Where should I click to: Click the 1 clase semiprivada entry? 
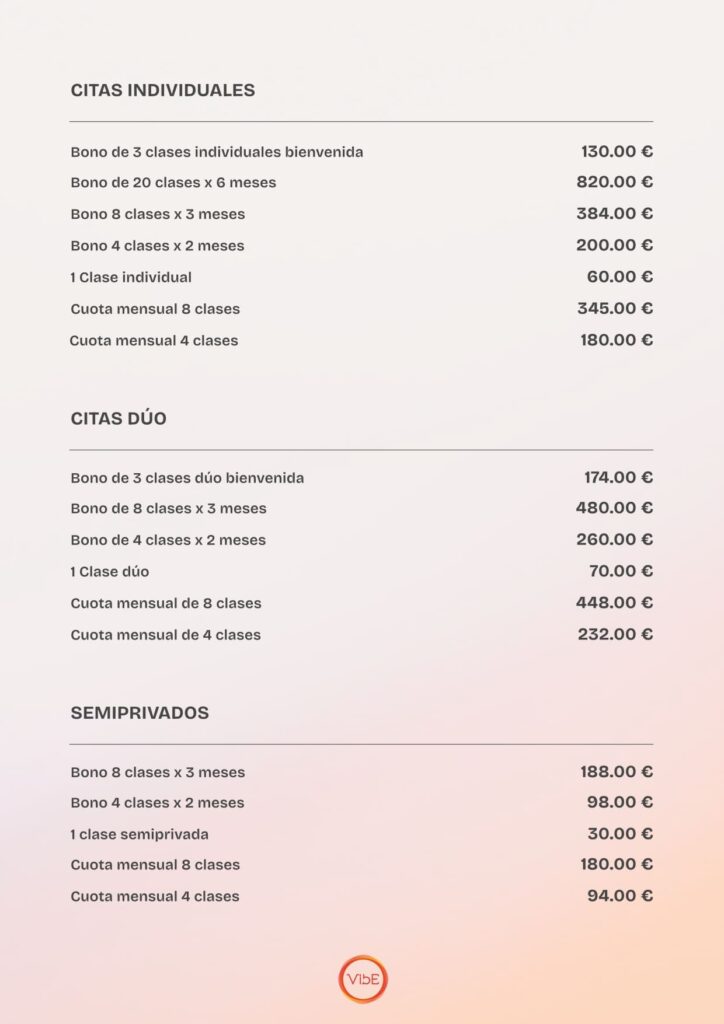click(140, 834)
